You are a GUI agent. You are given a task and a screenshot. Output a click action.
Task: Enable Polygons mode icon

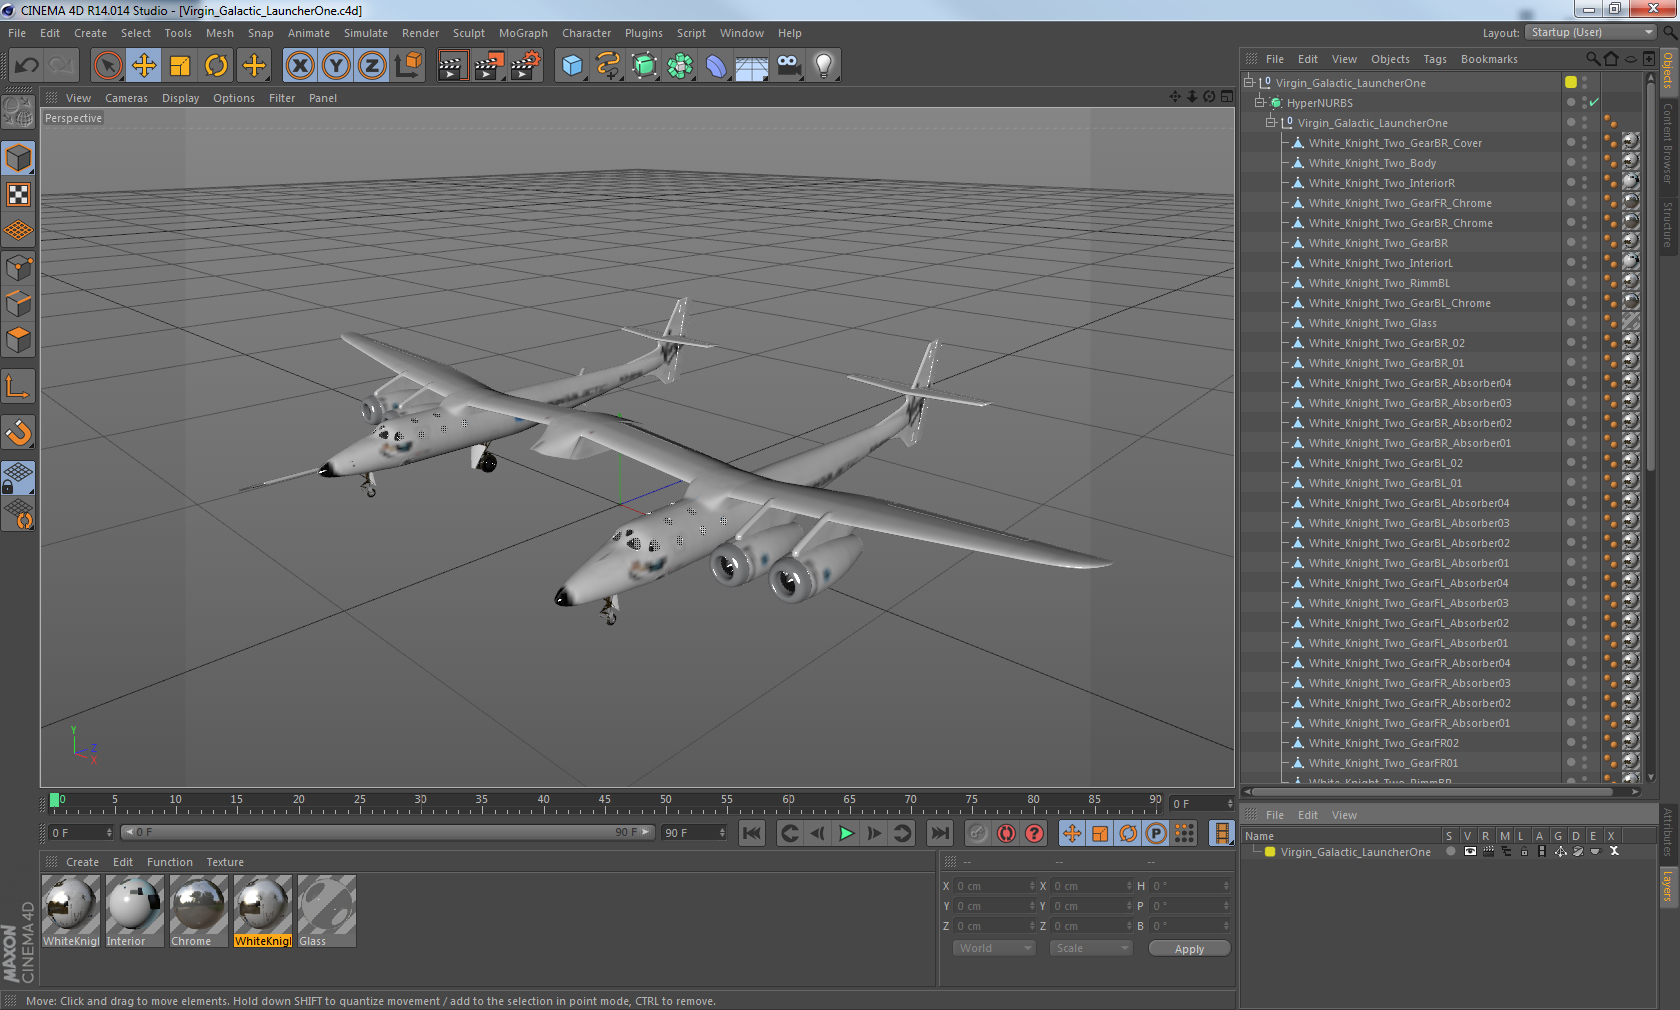pyautogui.click(x=19, y=340)
